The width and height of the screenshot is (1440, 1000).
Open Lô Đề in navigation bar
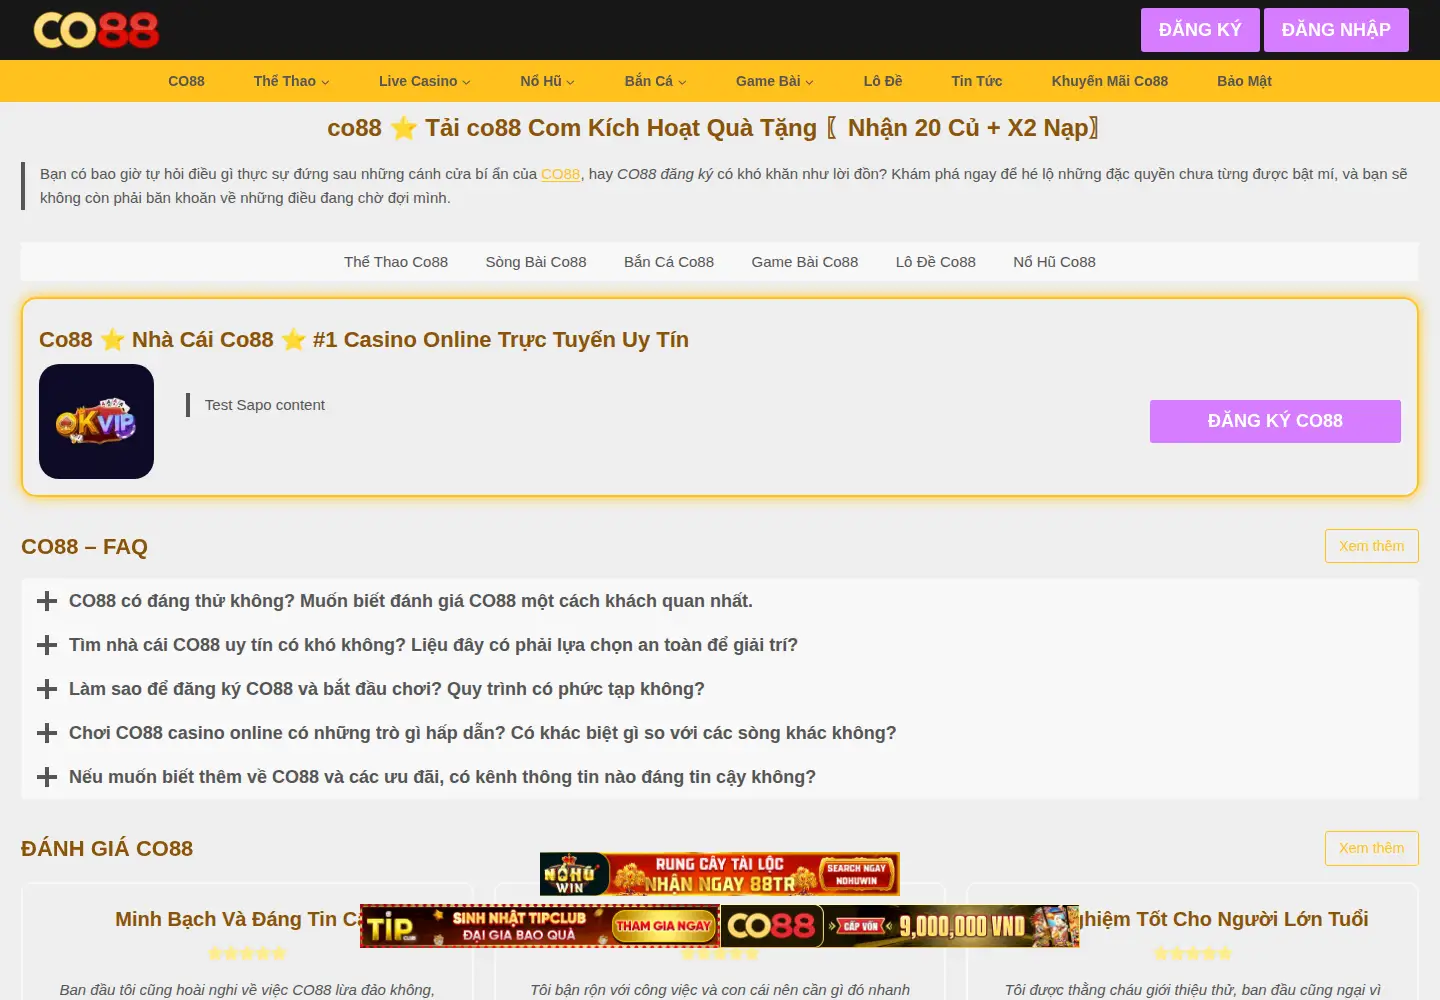(883, 81)
